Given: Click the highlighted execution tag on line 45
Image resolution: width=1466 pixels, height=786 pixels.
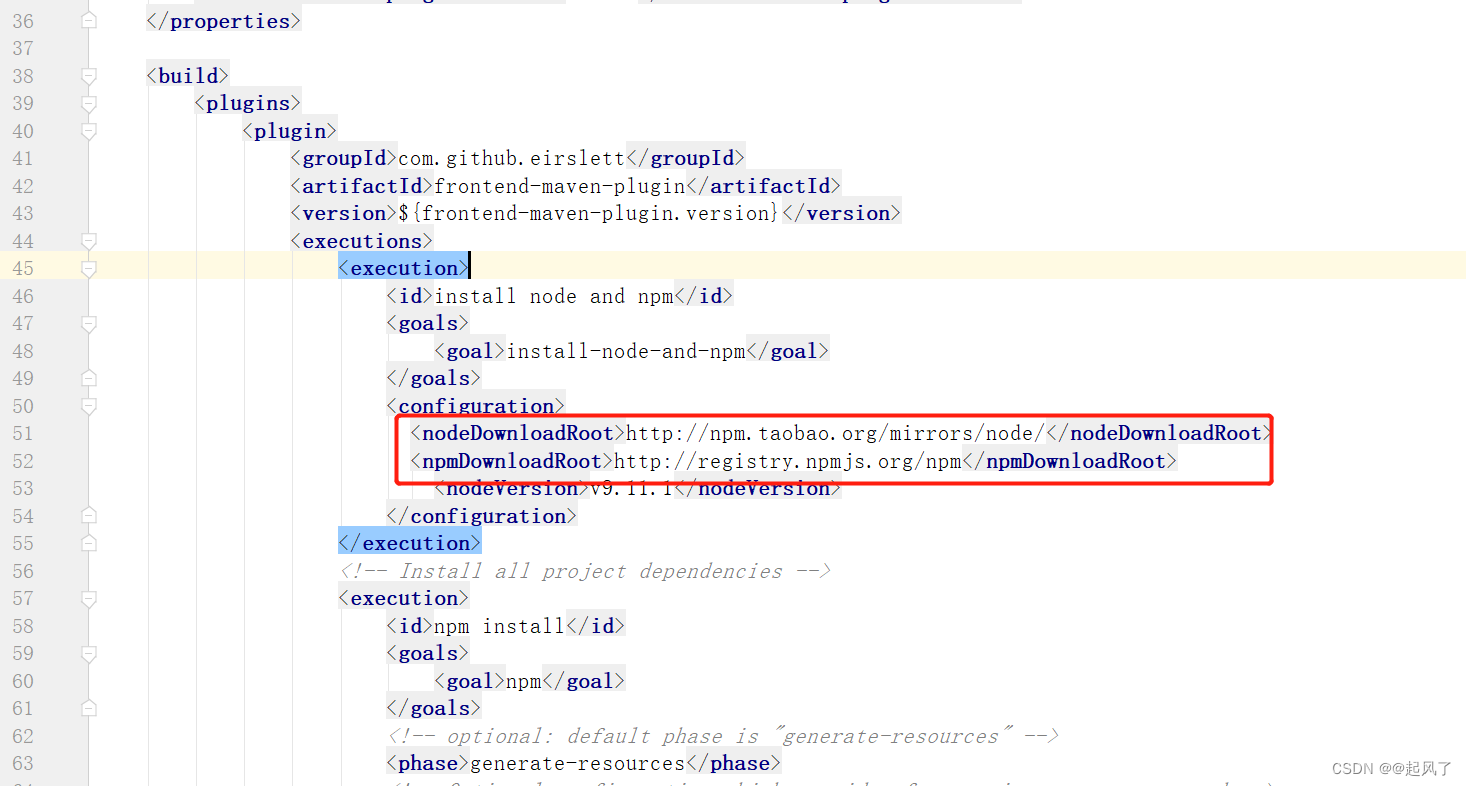Looking at the screenshot, I should (404, 268).
